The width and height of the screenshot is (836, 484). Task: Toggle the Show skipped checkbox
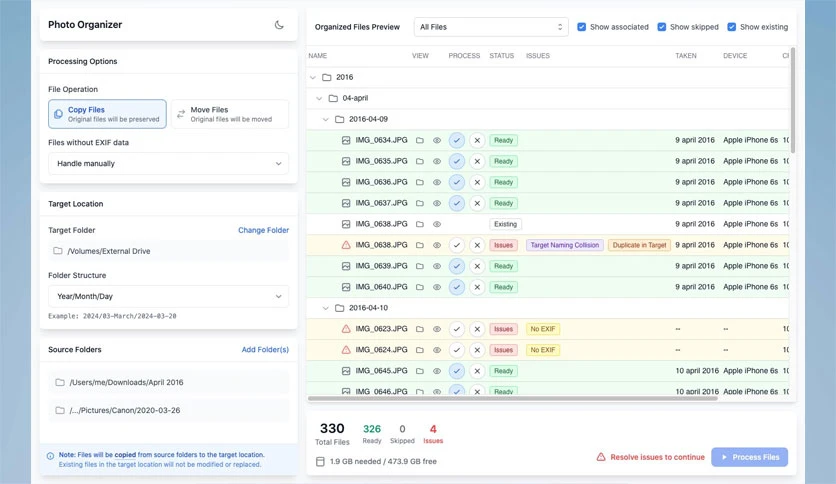tap(662, 27)
